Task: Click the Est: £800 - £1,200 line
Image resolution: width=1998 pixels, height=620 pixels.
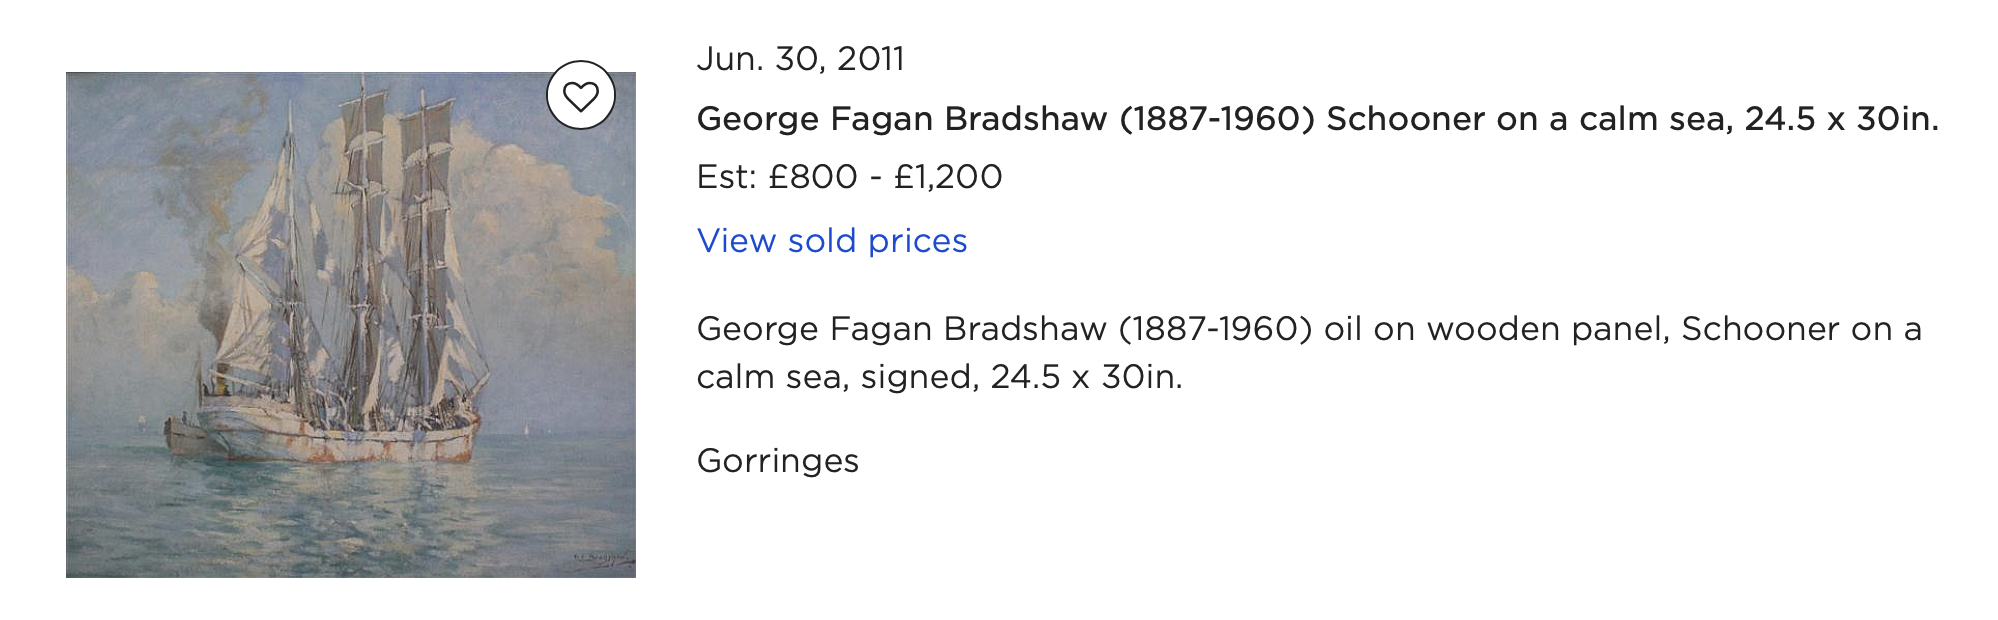Action: click(849, 177)
